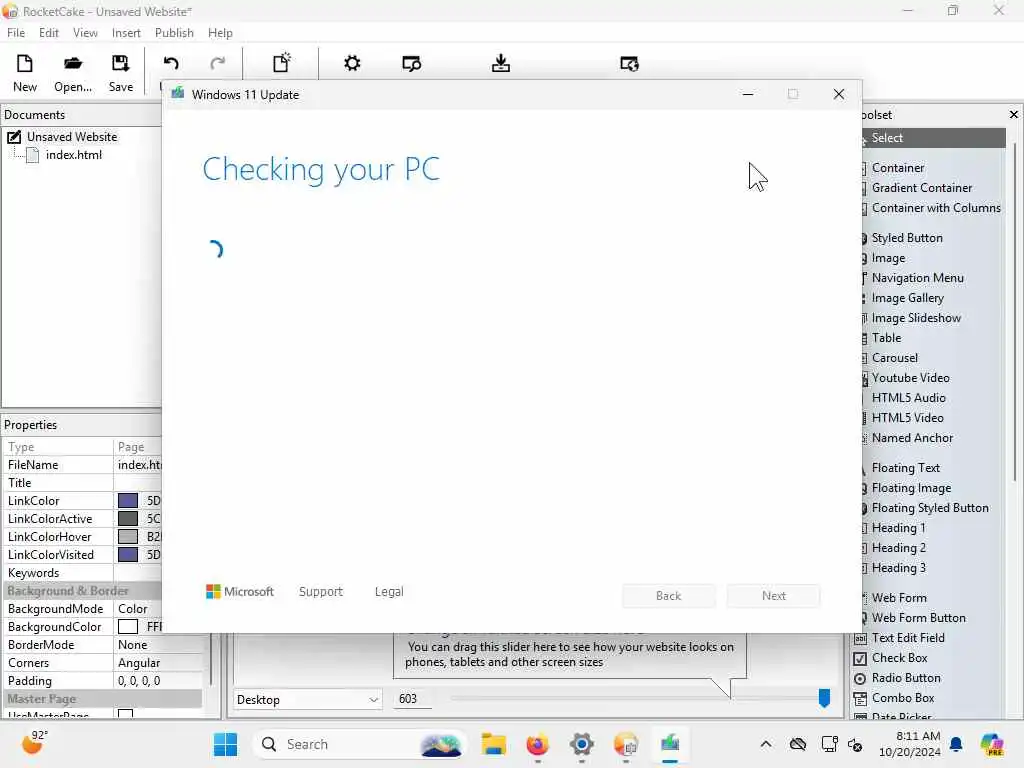Select the Web Form Button tool
The width and height of the screenshot is (1024, 768).
[x=918, y=618]
